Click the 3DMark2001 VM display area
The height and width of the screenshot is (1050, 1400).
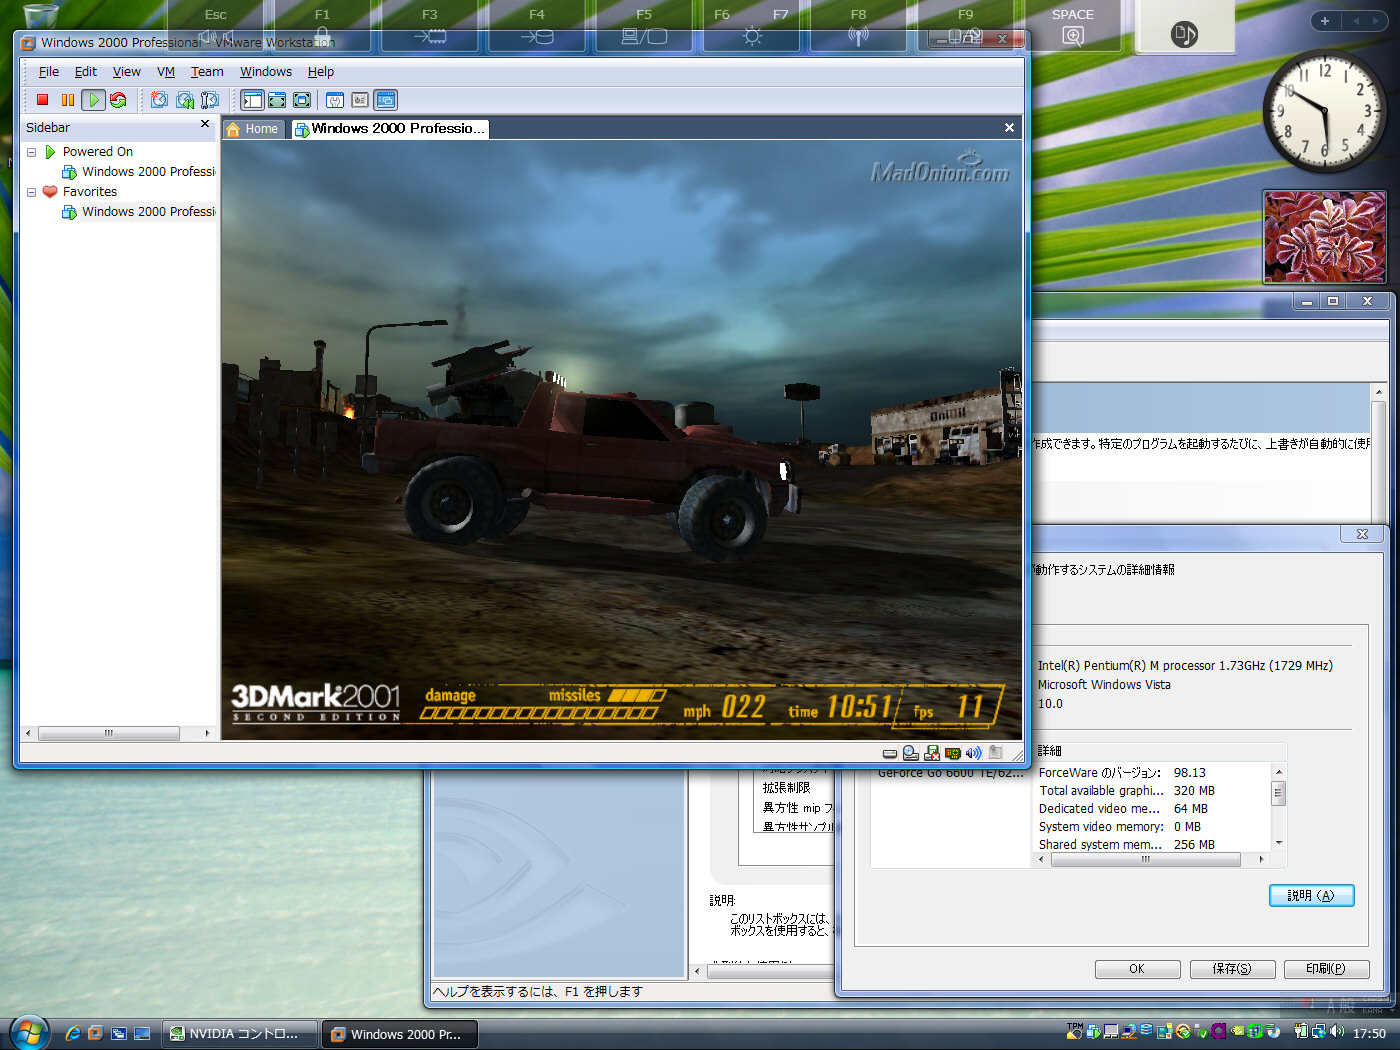[x=621, y=440]
